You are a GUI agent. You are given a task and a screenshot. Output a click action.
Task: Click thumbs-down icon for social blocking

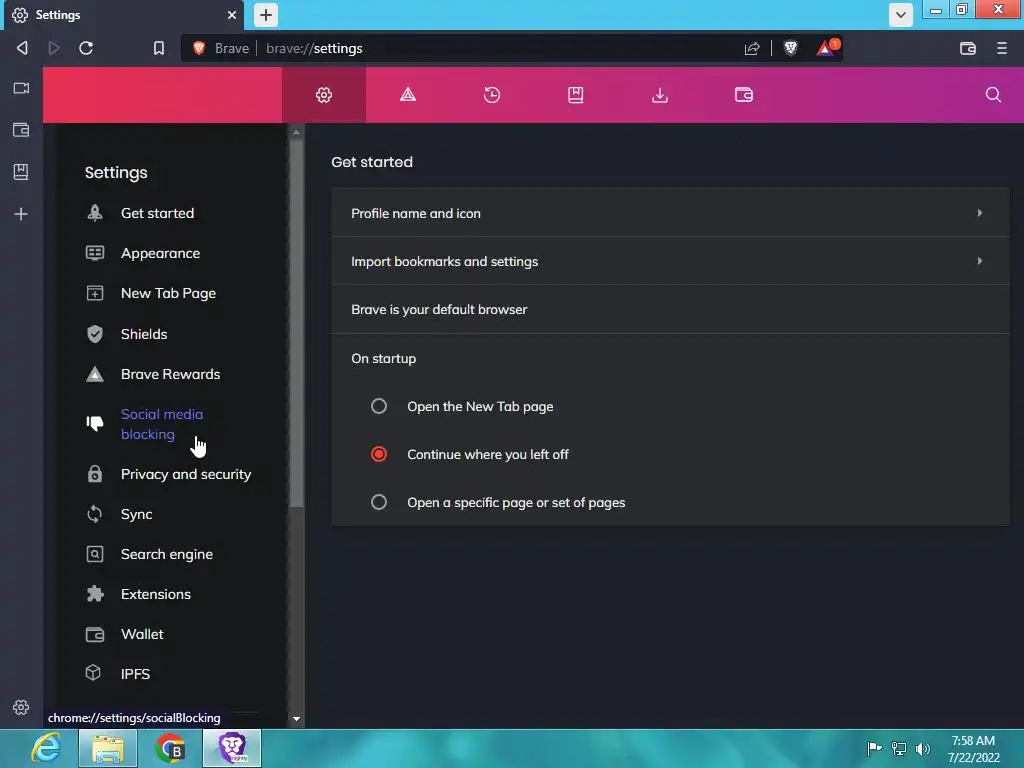(x=95, y=423)
